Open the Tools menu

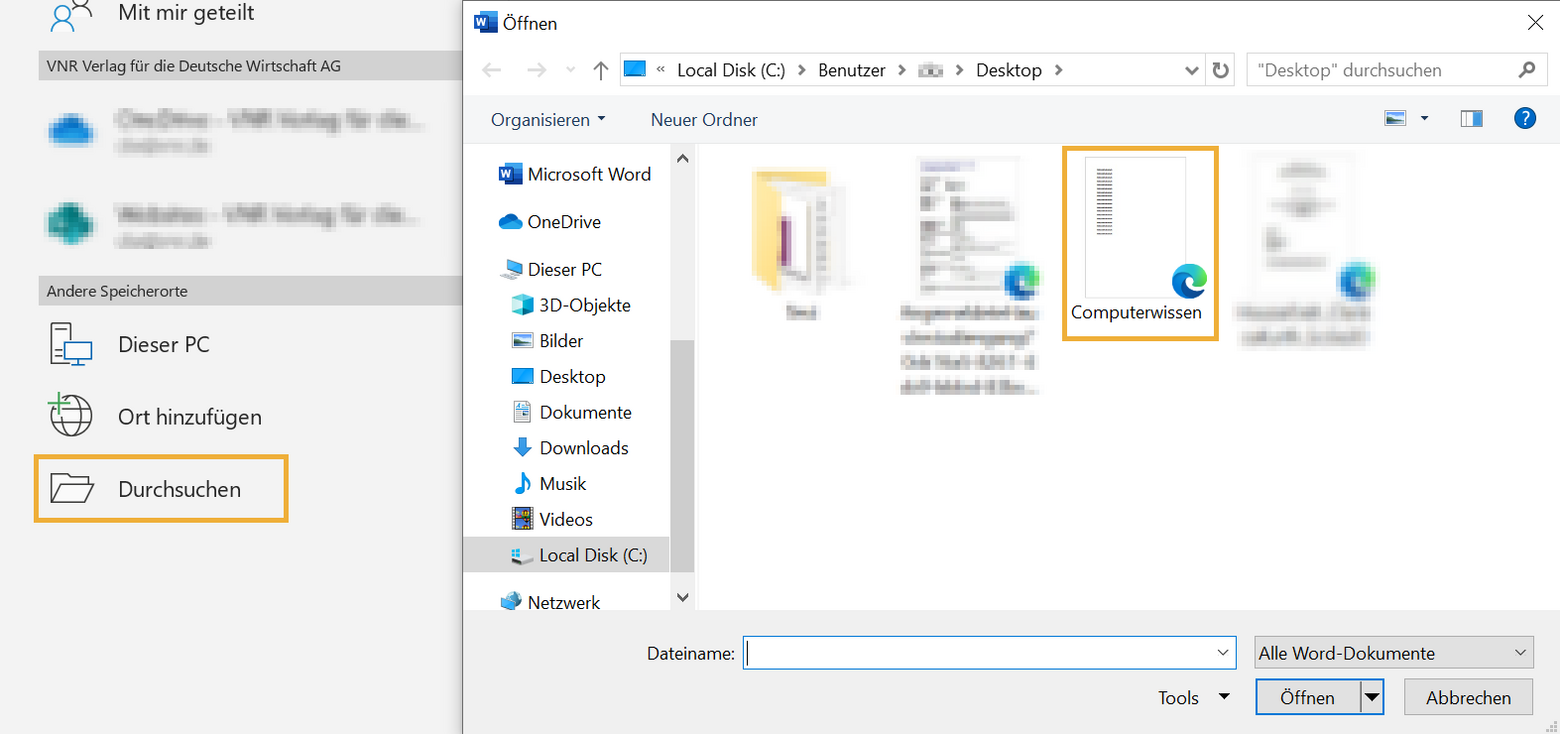[1193, 698]
